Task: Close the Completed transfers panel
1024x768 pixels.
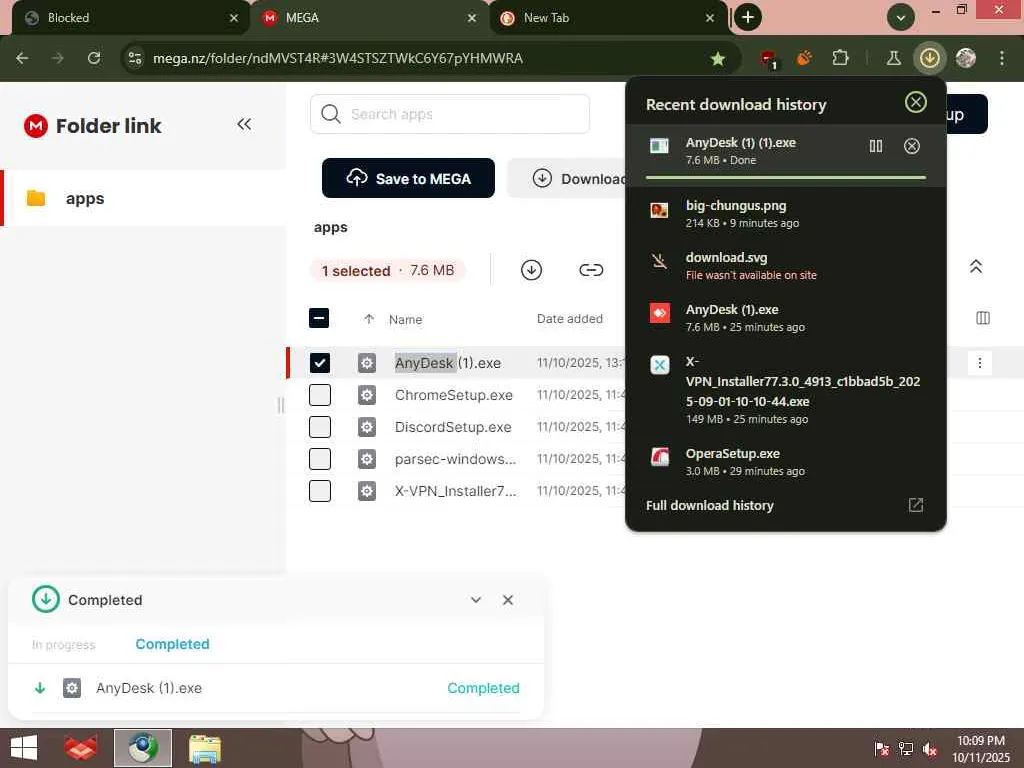Action: pyautogui.click(x=507, y=600)
